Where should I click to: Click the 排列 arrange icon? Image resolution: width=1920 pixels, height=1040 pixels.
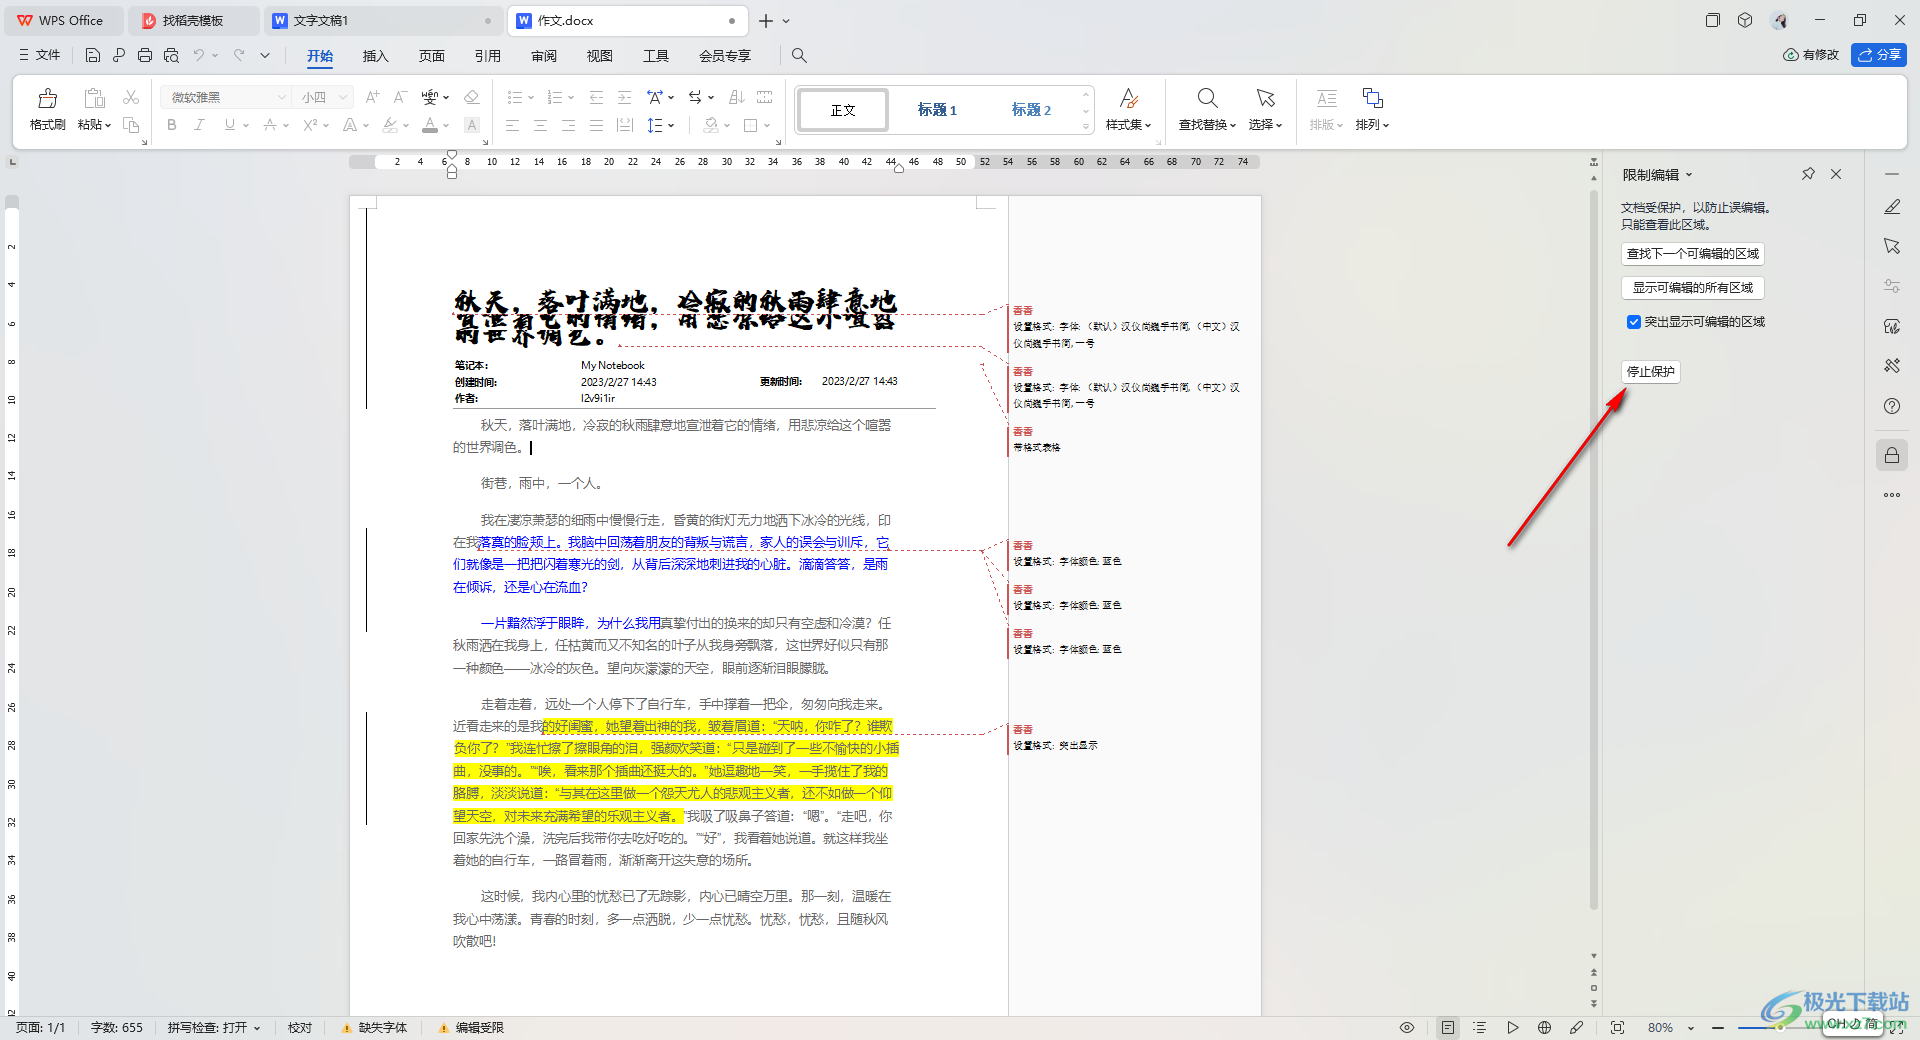(x=1372, y=98)
